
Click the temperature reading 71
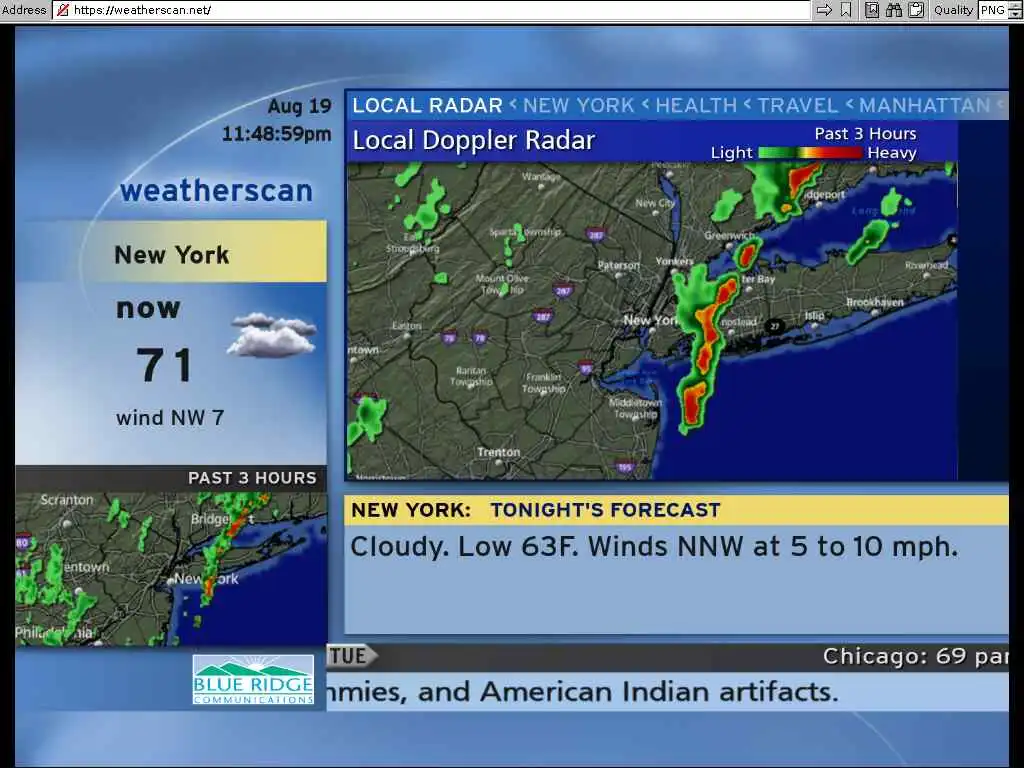click(x=165, y=365)
